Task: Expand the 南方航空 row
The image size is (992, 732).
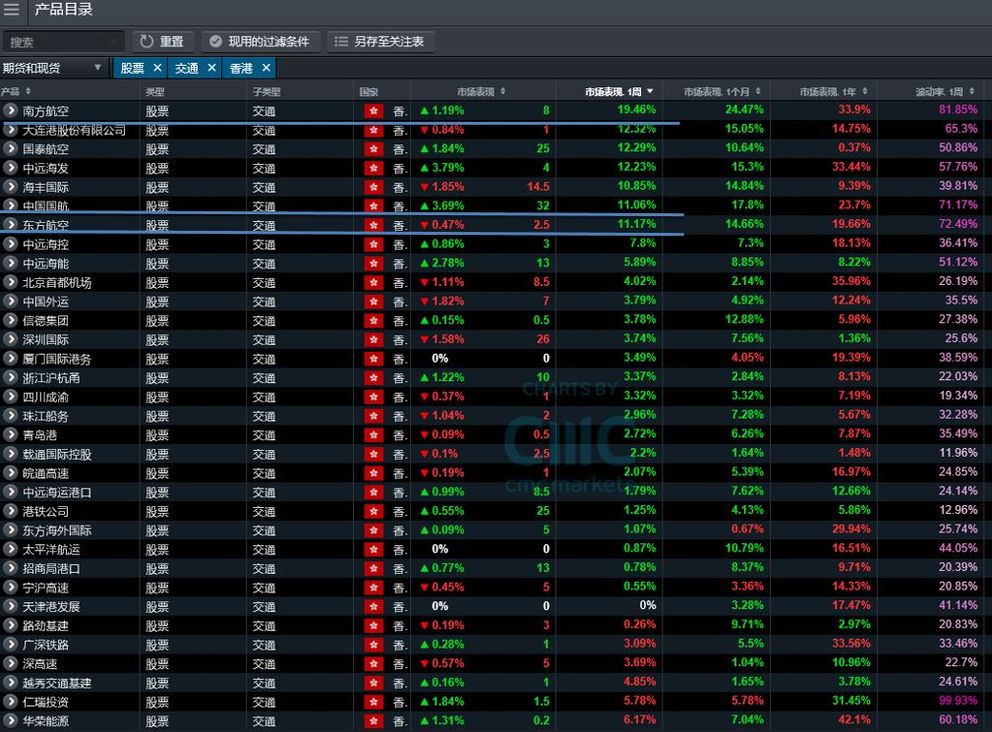Action: [x=10, y=111]
